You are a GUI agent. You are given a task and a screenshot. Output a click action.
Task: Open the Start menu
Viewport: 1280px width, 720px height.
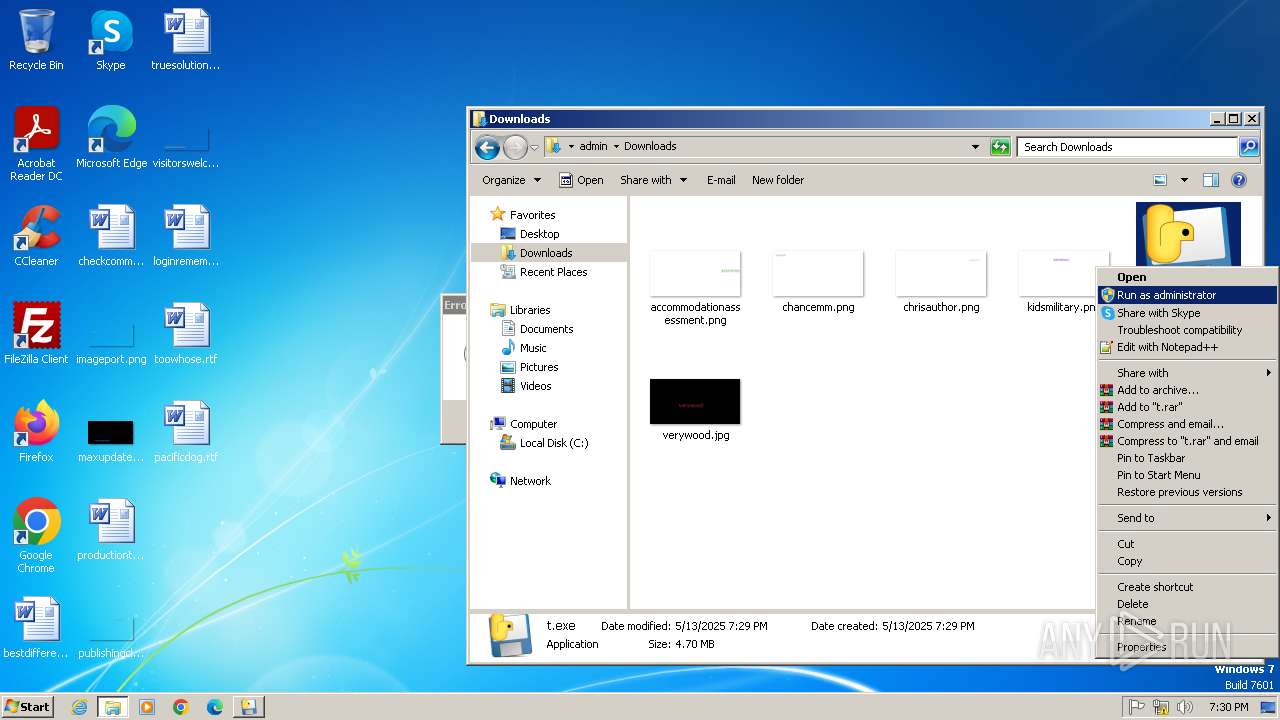(x=27, y=707)
